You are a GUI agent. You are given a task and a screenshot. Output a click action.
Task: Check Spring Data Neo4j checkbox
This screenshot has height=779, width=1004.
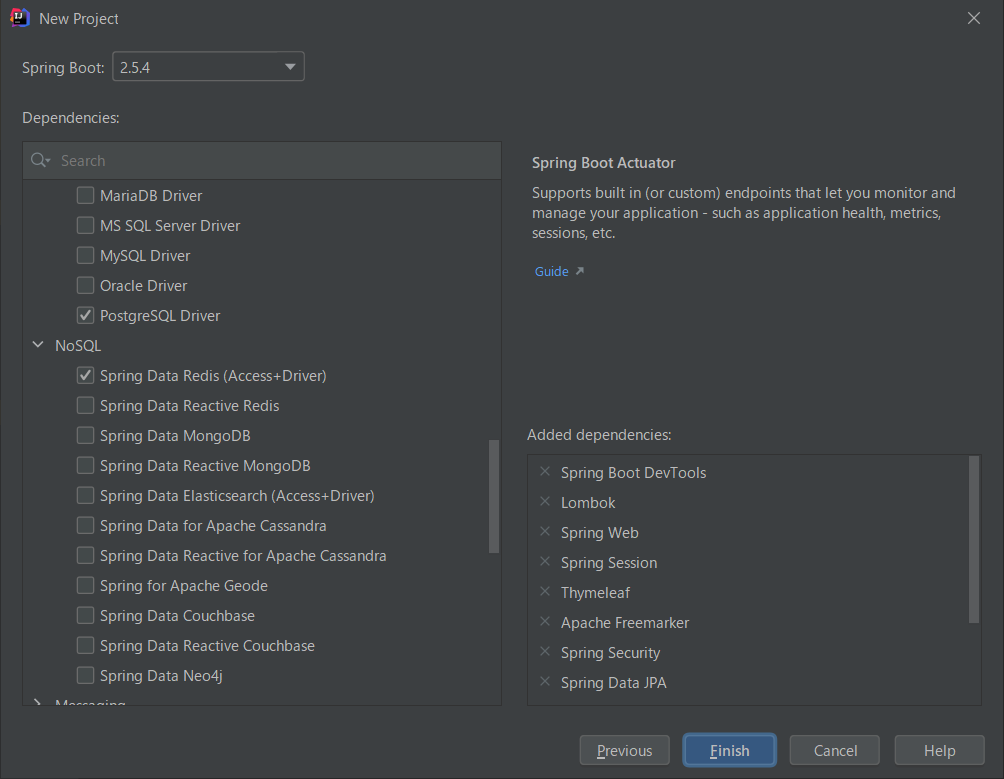[85, 676]
